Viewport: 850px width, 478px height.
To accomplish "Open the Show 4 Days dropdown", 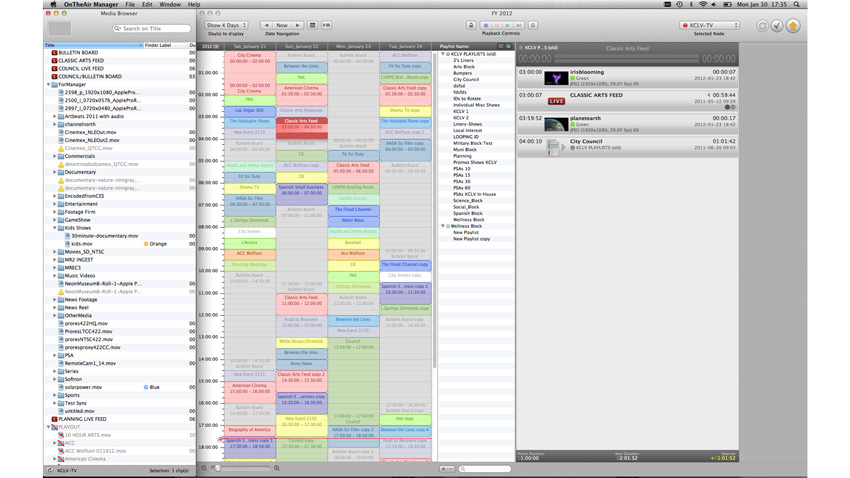I will 226,25.
